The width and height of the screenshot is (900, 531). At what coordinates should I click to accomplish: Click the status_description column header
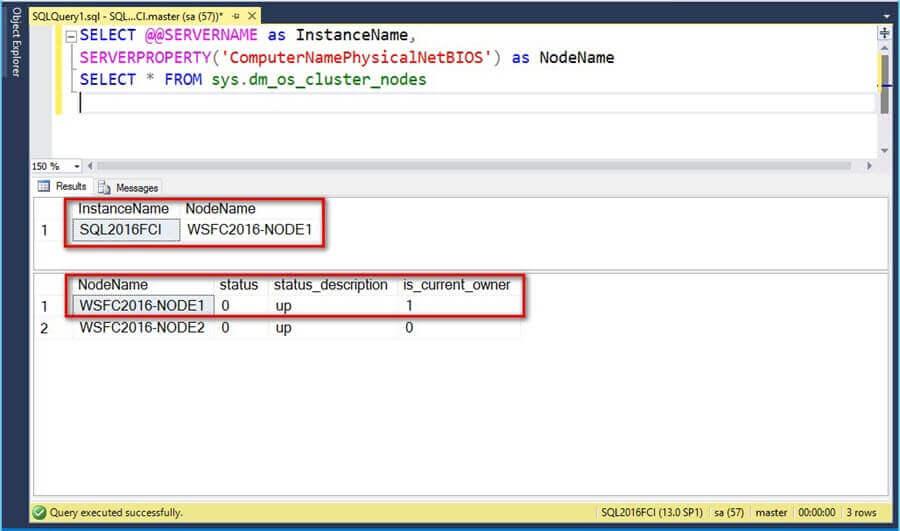[x=331, y=285]
